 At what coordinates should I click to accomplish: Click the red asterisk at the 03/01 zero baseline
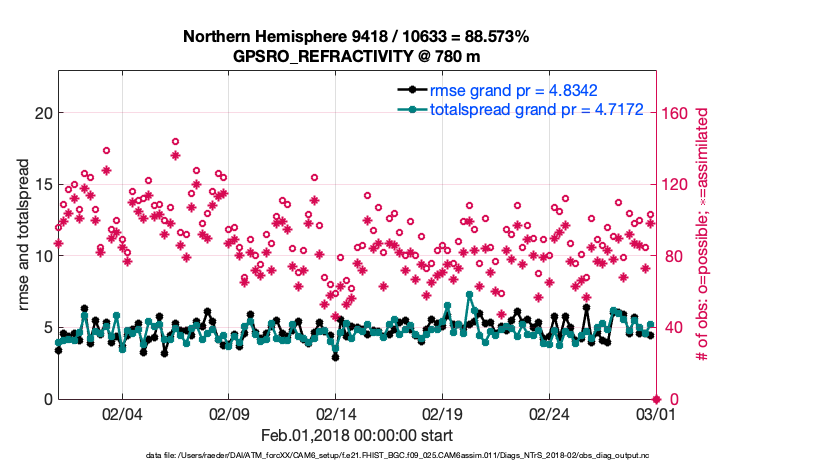click(x=655, y=399)
